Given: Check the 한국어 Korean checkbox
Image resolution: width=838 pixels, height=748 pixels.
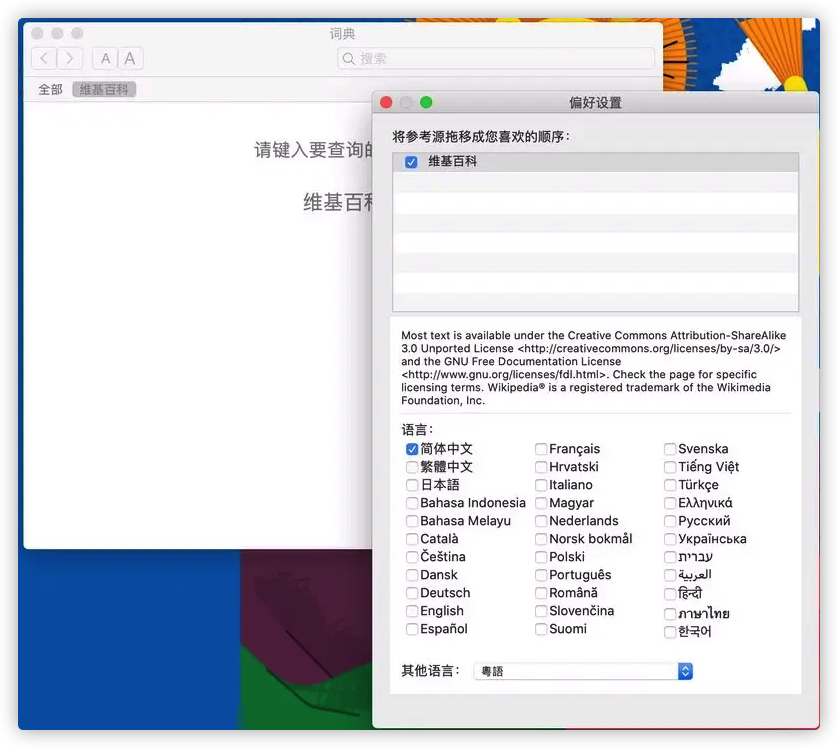Looking at the screenshot, I should click(670, 632).
